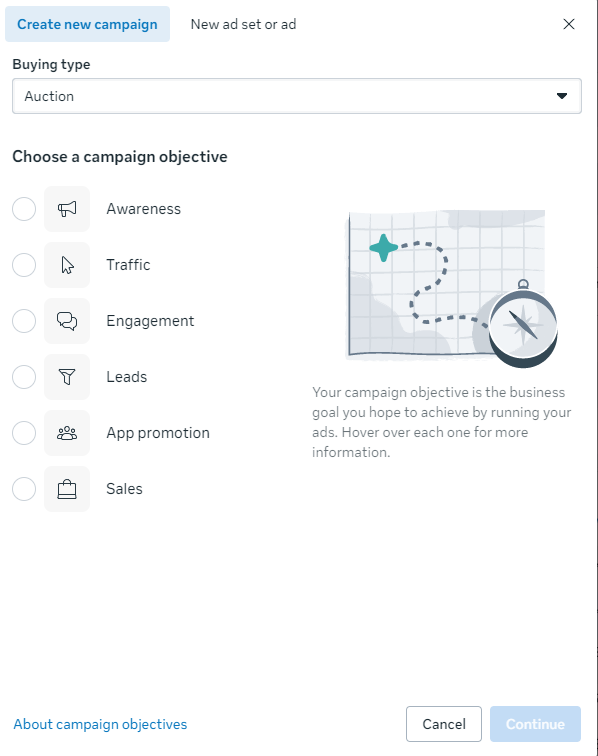The height and width of the screenshot is (756, 598).
Task: Click the Traffic cursor icon
Action: (x=67, y=265)
